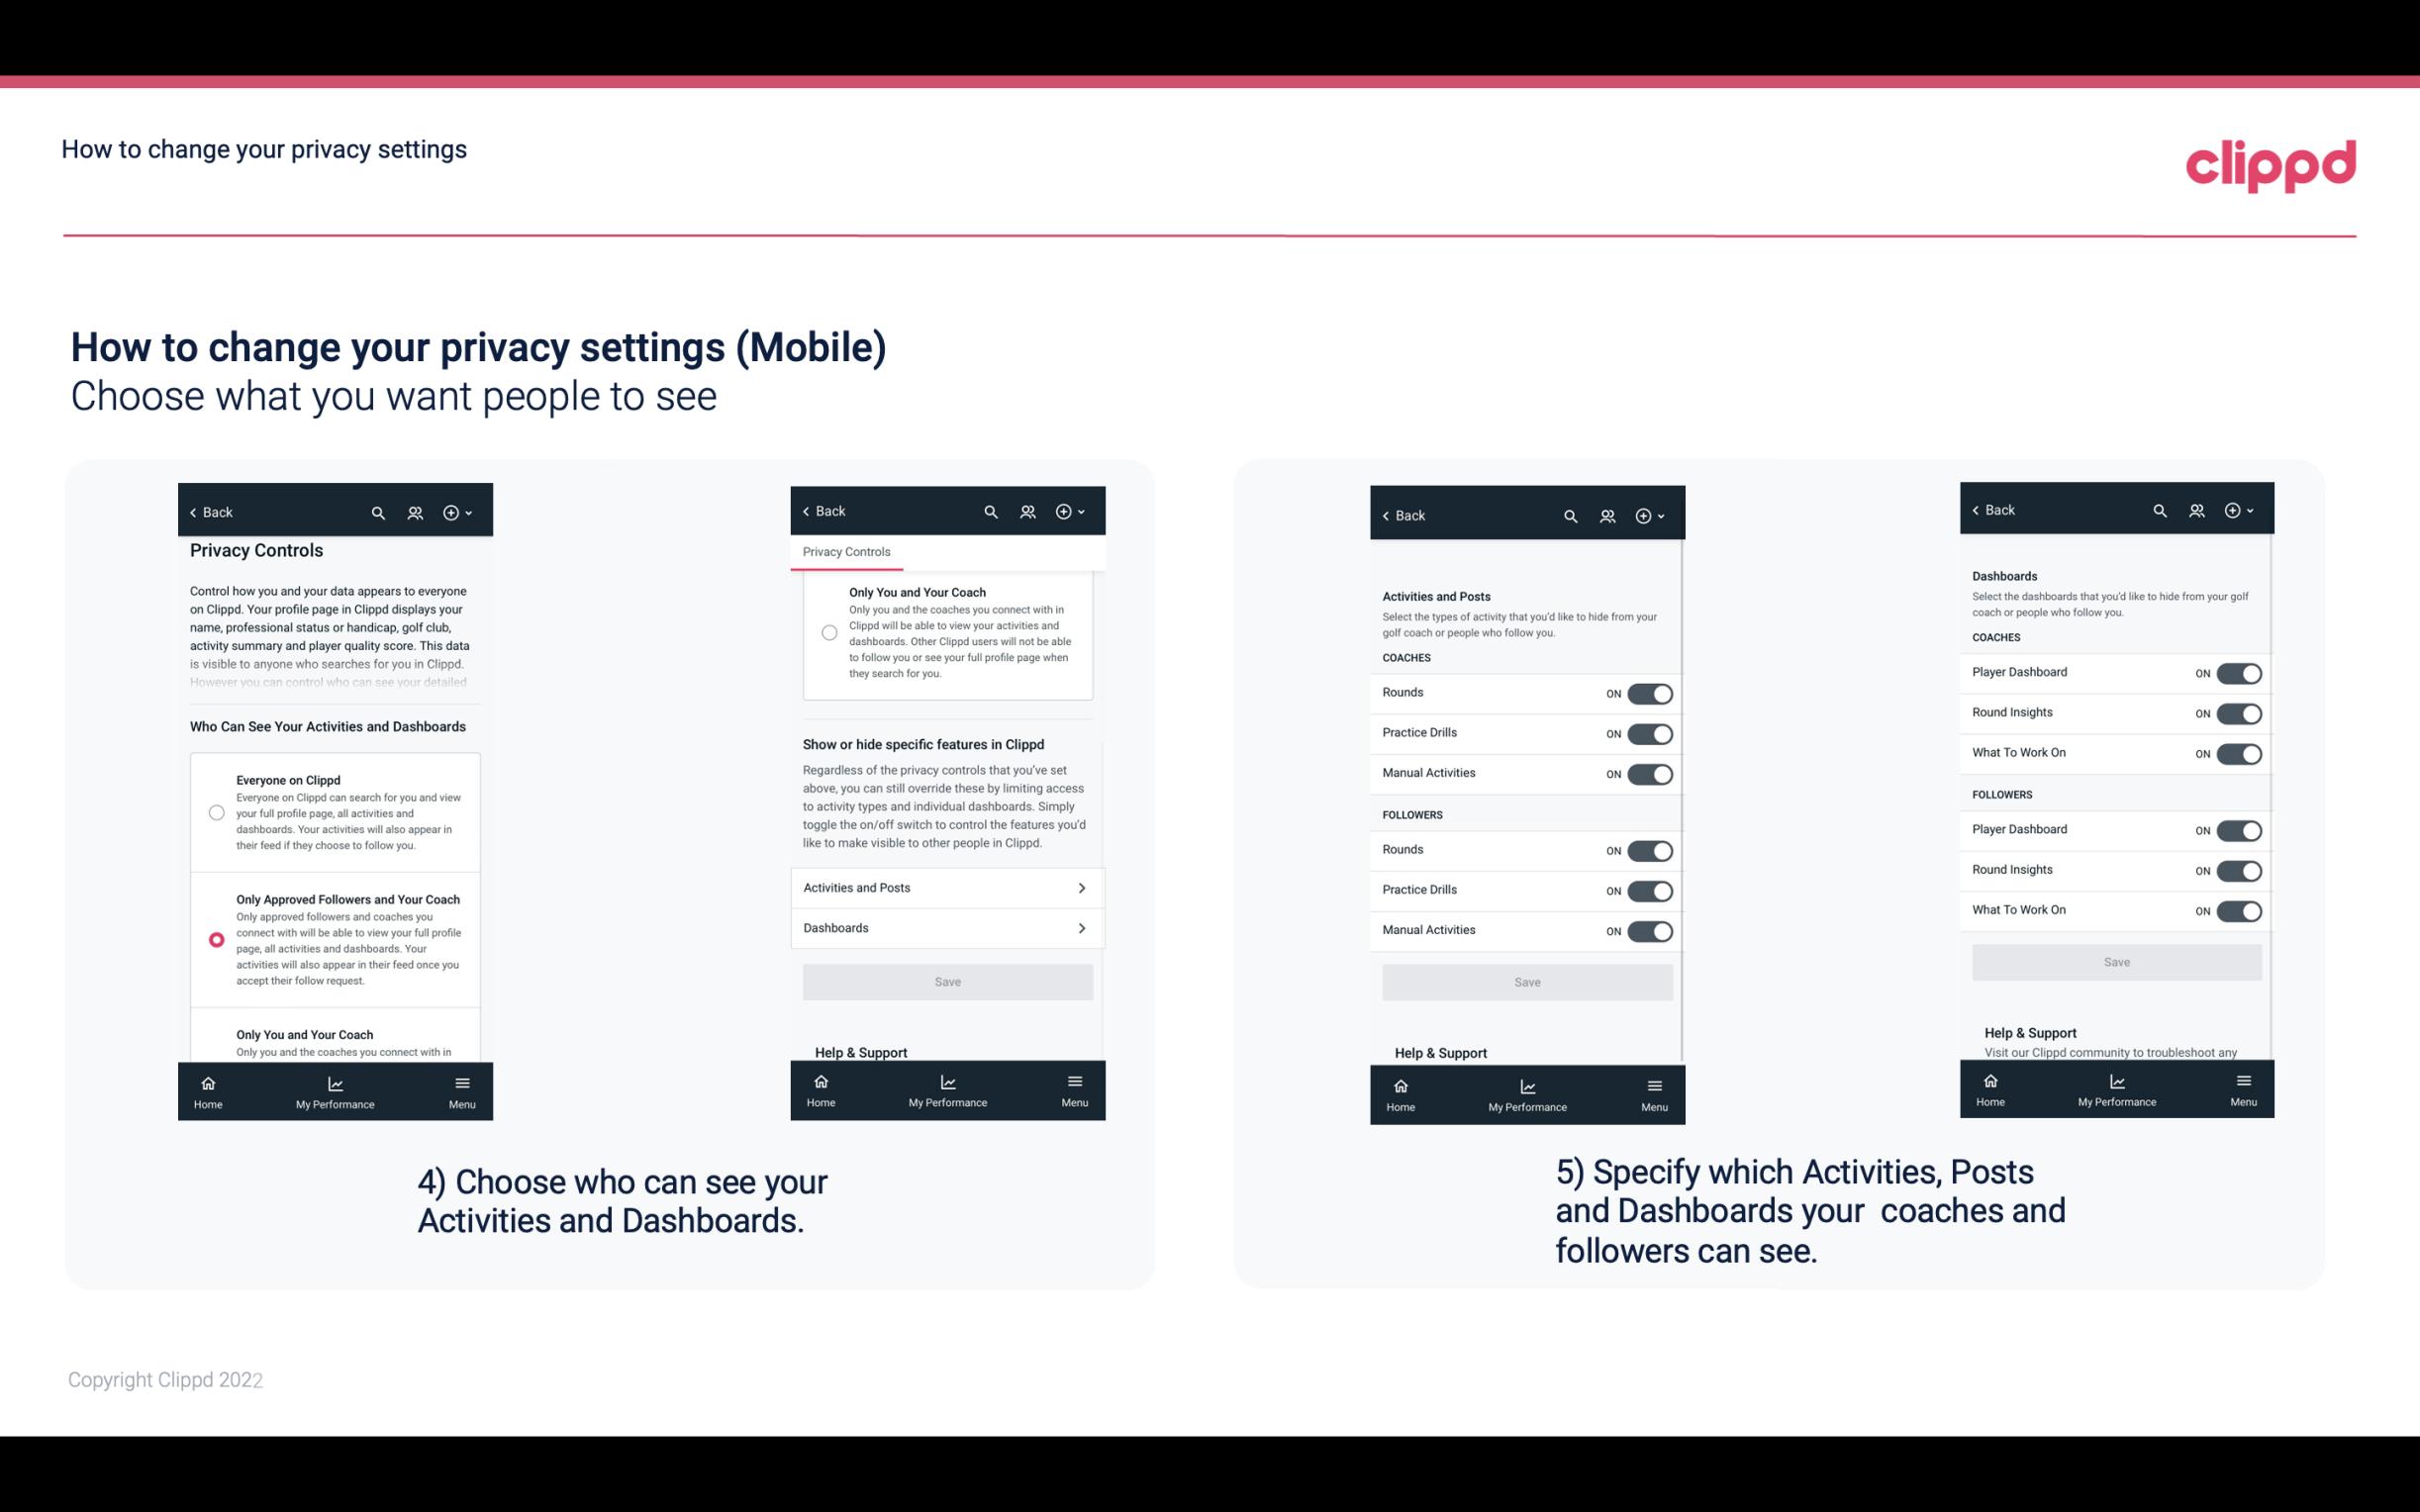This screenshot has height=1512, width=2420.
Task: Click the search icon in top bar
Action: pos(376,513)
